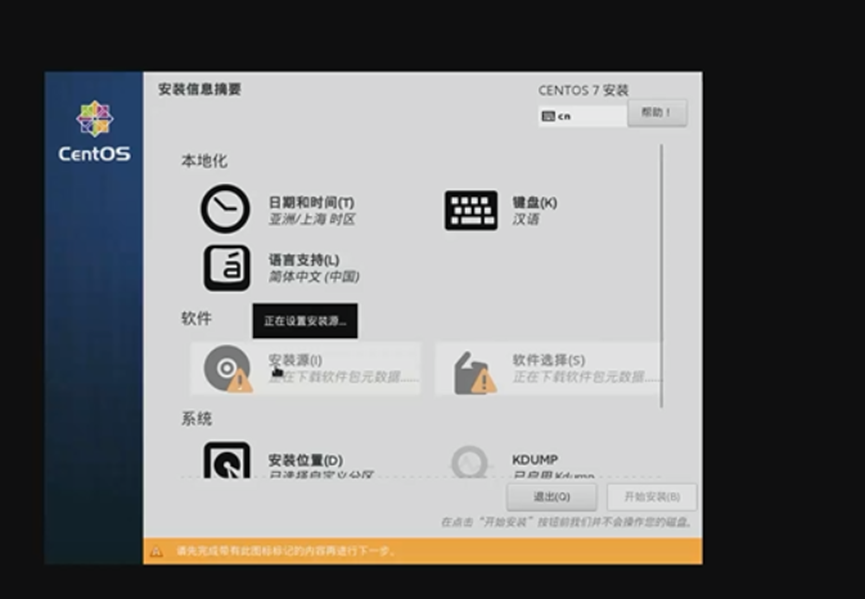865x599 pixels.
Task: Click the vertical scrollbar of the summary list
Action: tap(661, 276)
